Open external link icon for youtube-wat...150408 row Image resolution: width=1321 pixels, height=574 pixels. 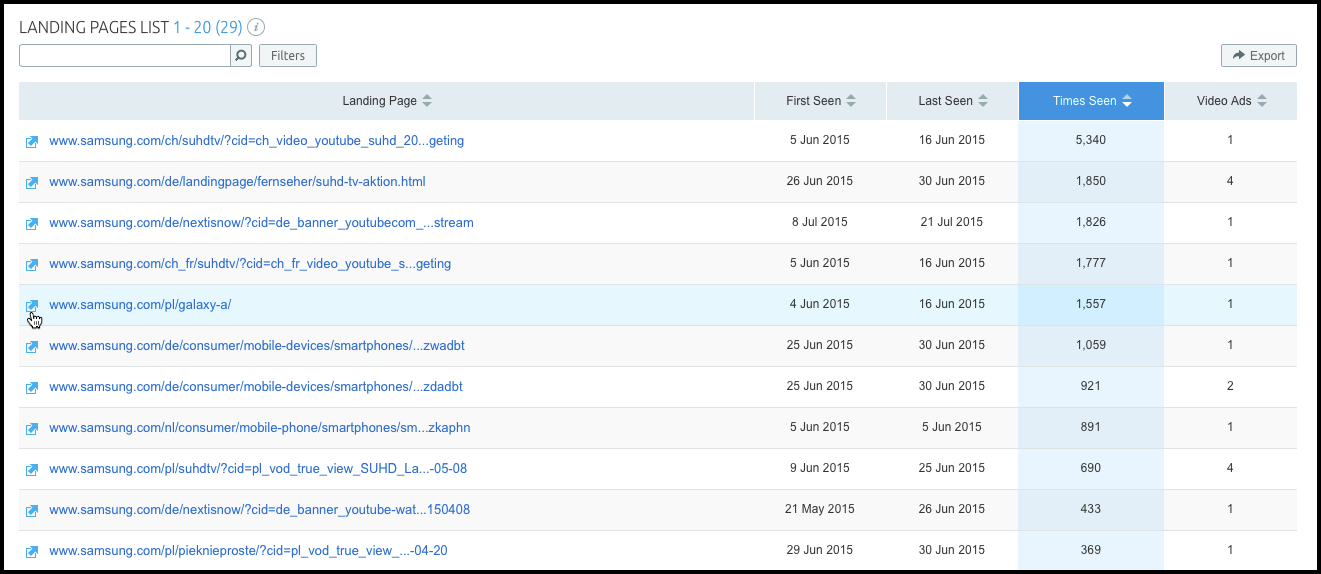tap(32, 511)
